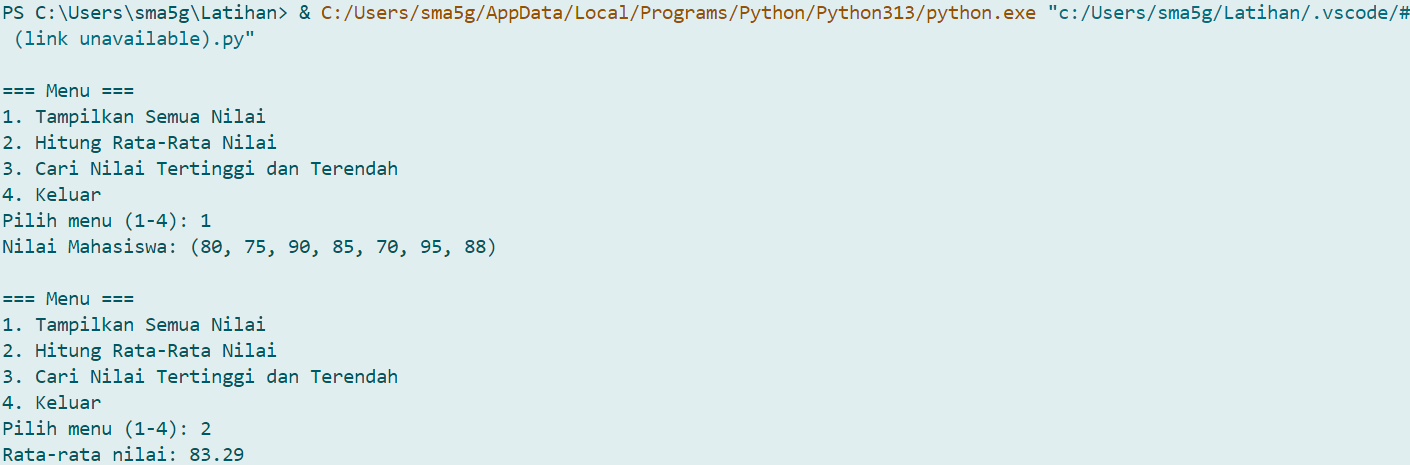Click the first "4. Keluar" line
1410x465 pixels.
click(x=51, y=195)
